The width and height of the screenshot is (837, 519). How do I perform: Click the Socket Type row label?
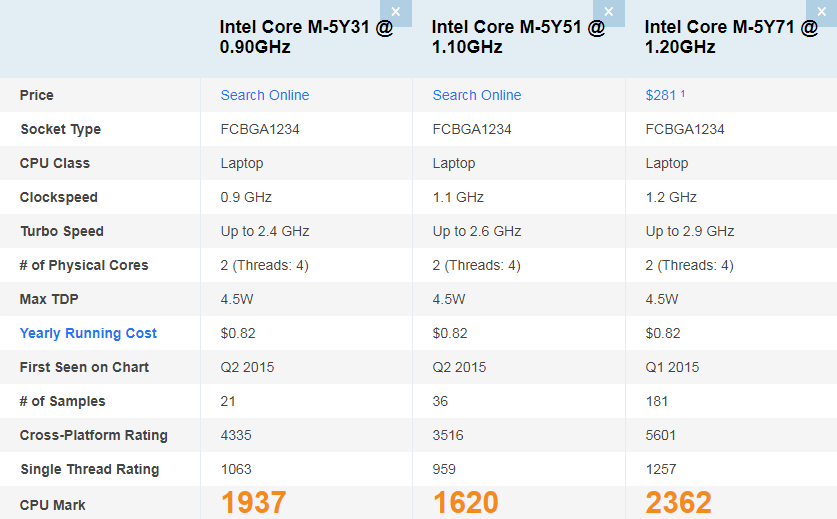pos(60,129)
